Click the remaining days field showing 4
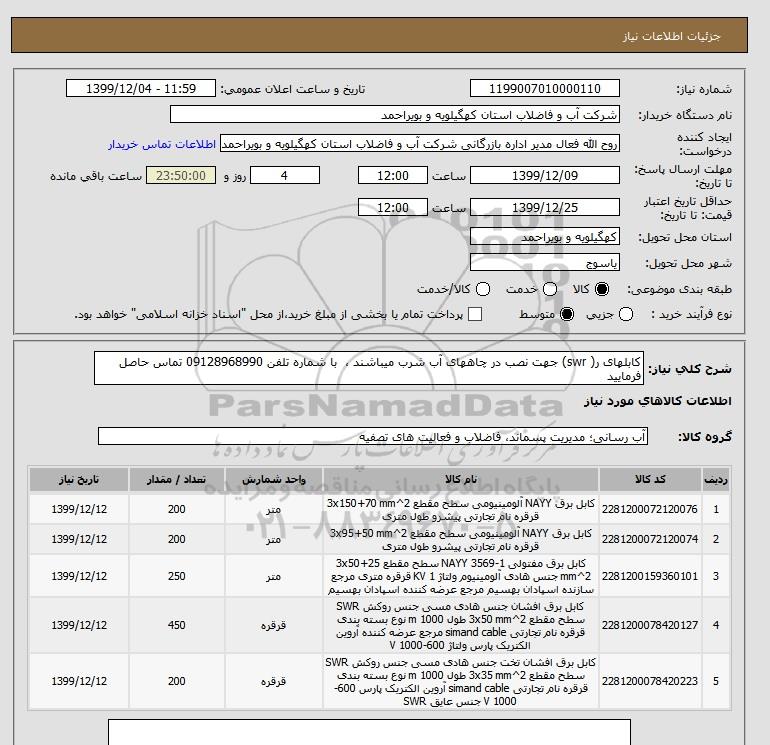This screenshot has width=770, height=745. [x=285, y=175]
